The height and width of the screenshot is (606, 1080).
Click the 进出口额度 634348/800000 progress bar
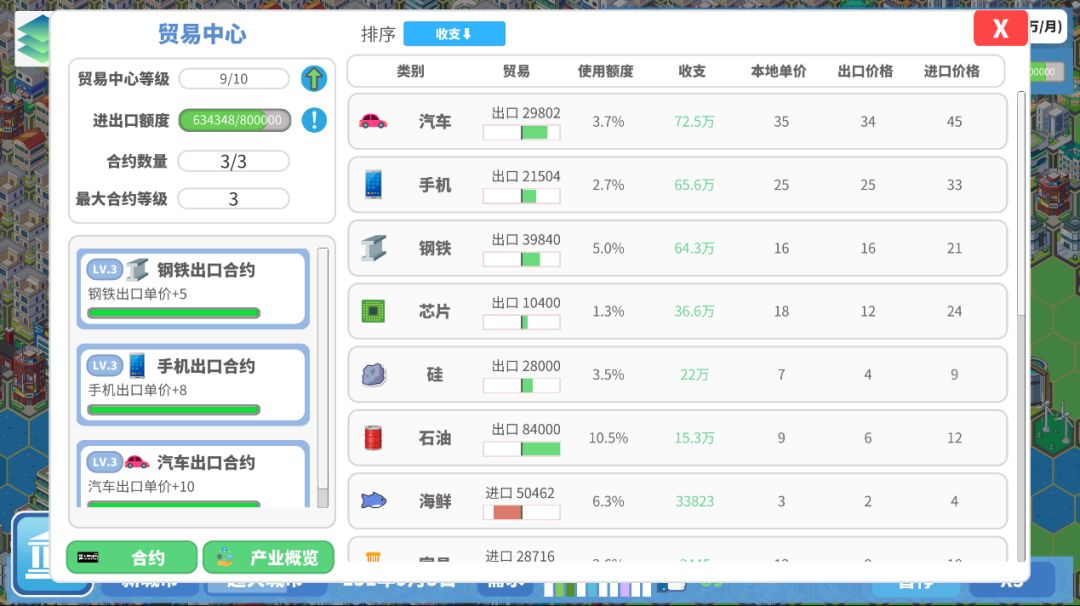[x=235, y=120]
